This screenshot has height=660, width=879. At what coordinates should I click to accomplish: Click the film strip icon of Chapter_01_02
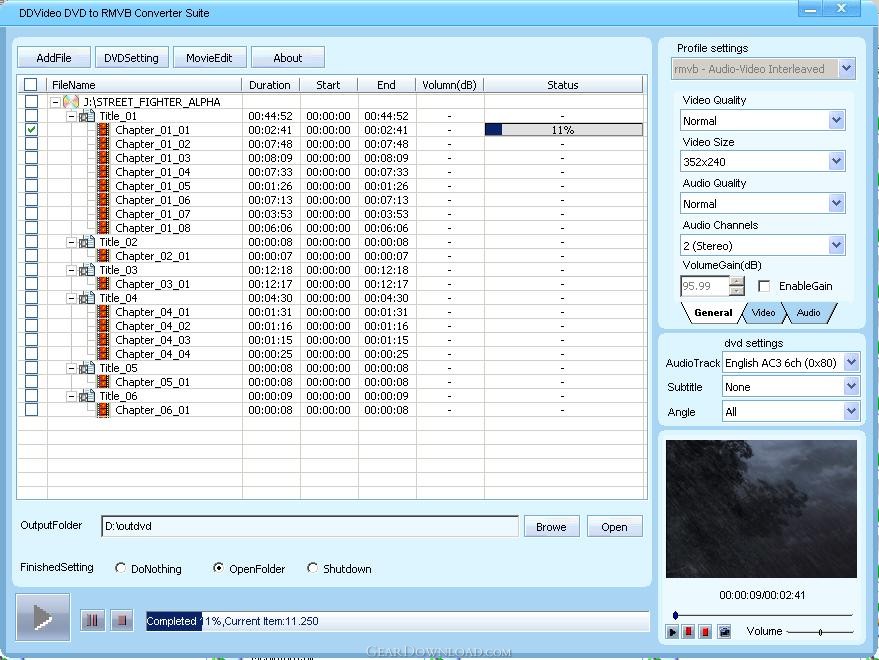[x=103, y=144]
